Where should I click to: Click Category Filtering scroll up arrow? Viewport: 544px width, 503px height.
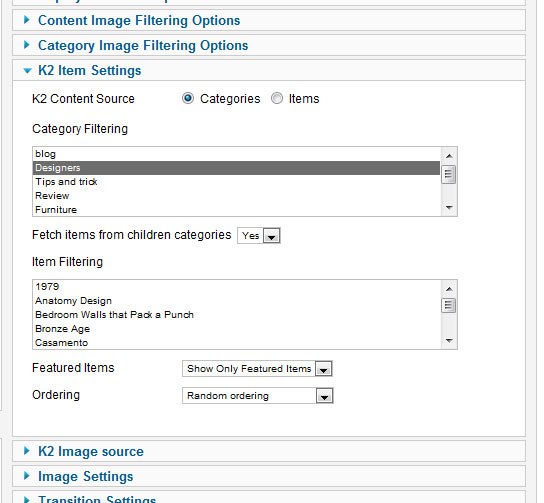point(449,156)
